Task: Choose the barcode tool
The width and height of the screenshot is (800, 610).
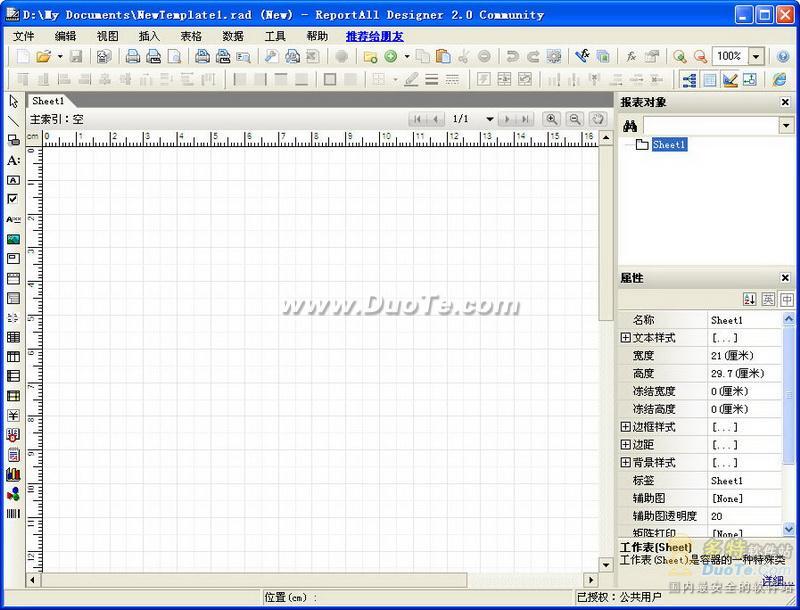Action: [13, 513]
